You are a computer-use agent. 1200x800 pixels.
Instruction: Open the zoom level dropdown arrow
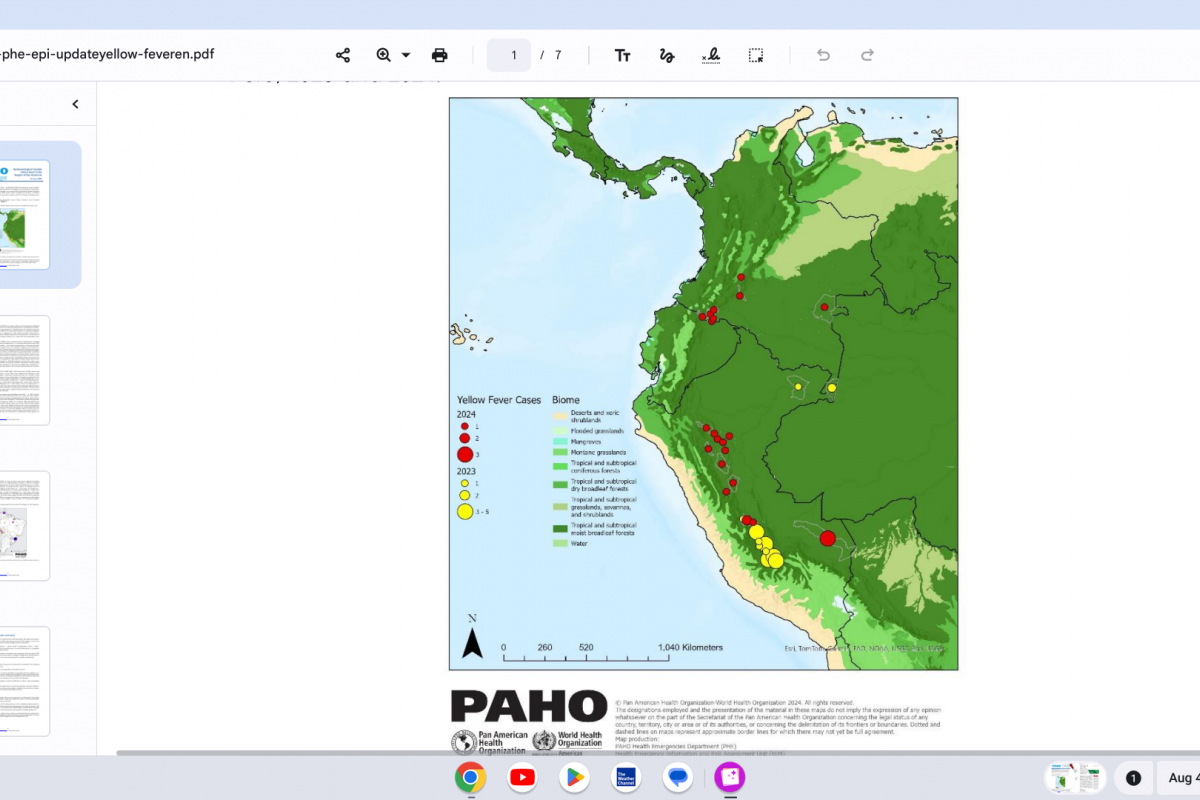tap(406, 55)
